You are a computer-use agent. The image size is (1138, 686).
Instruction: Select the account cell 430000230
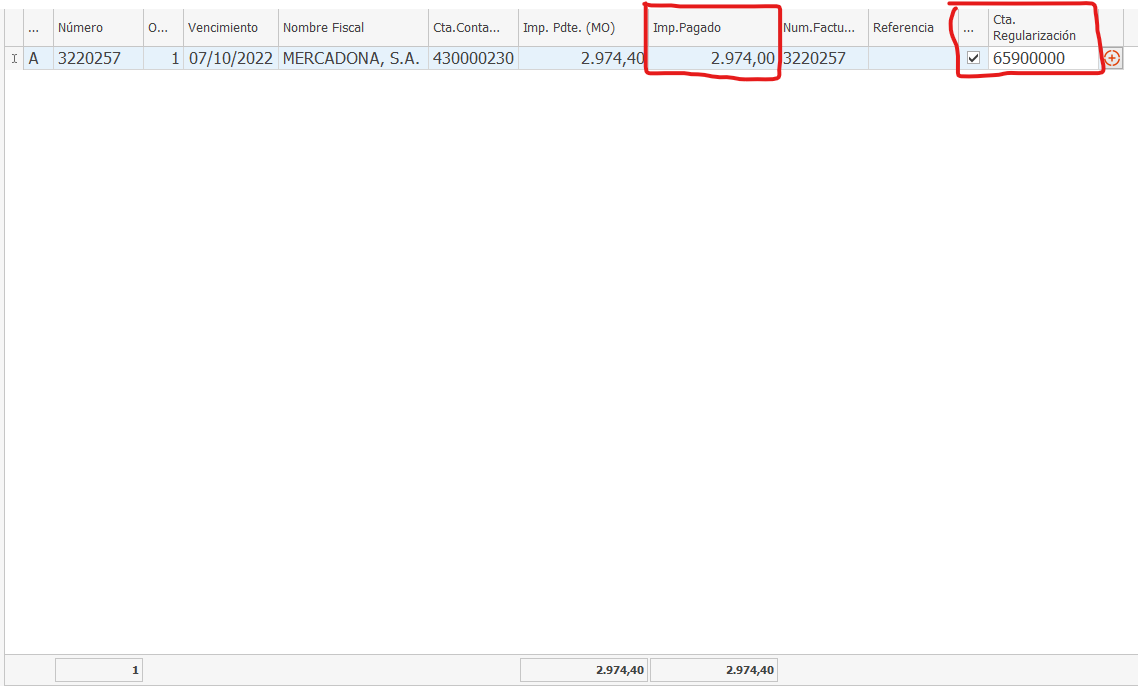(473, 58)
